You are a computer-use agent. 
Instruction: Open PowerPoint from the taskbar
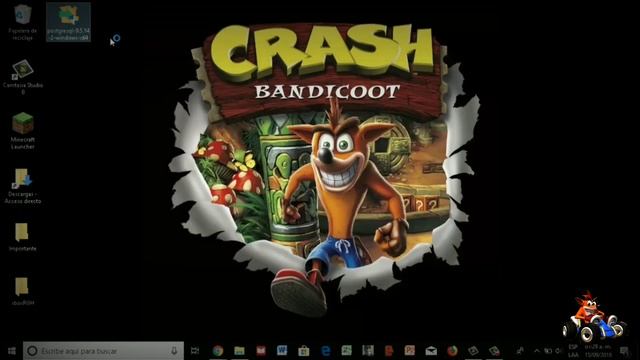409,351
